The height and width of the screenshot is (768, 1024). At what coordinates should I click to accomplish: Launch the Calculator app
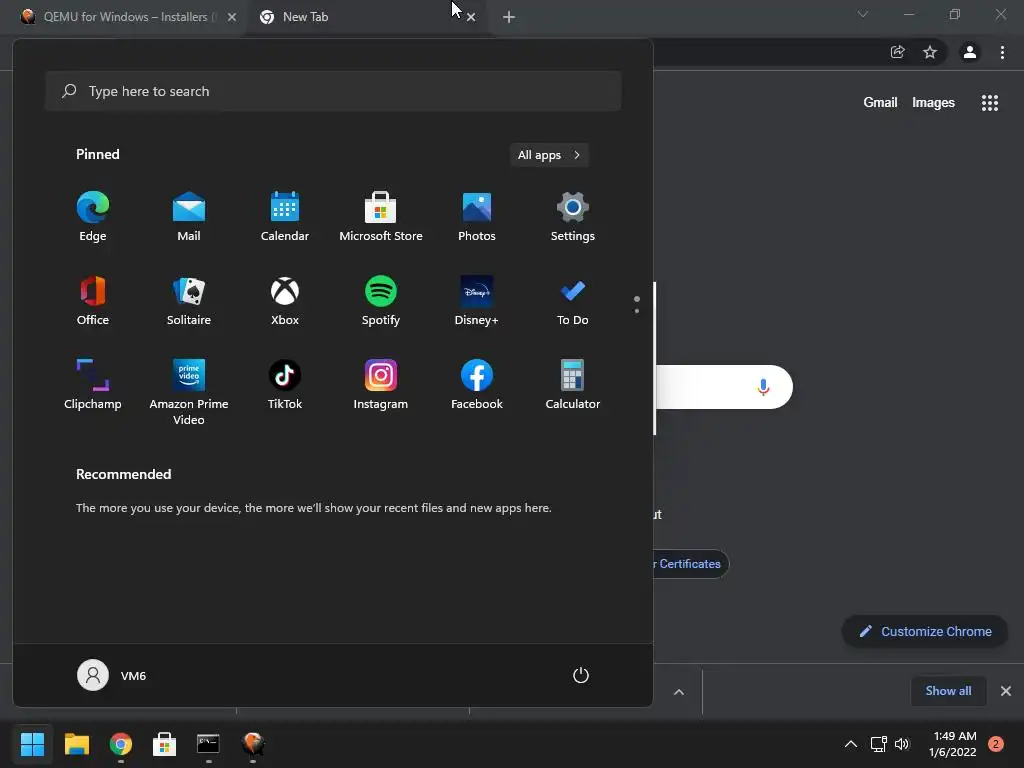click(573, 385)
